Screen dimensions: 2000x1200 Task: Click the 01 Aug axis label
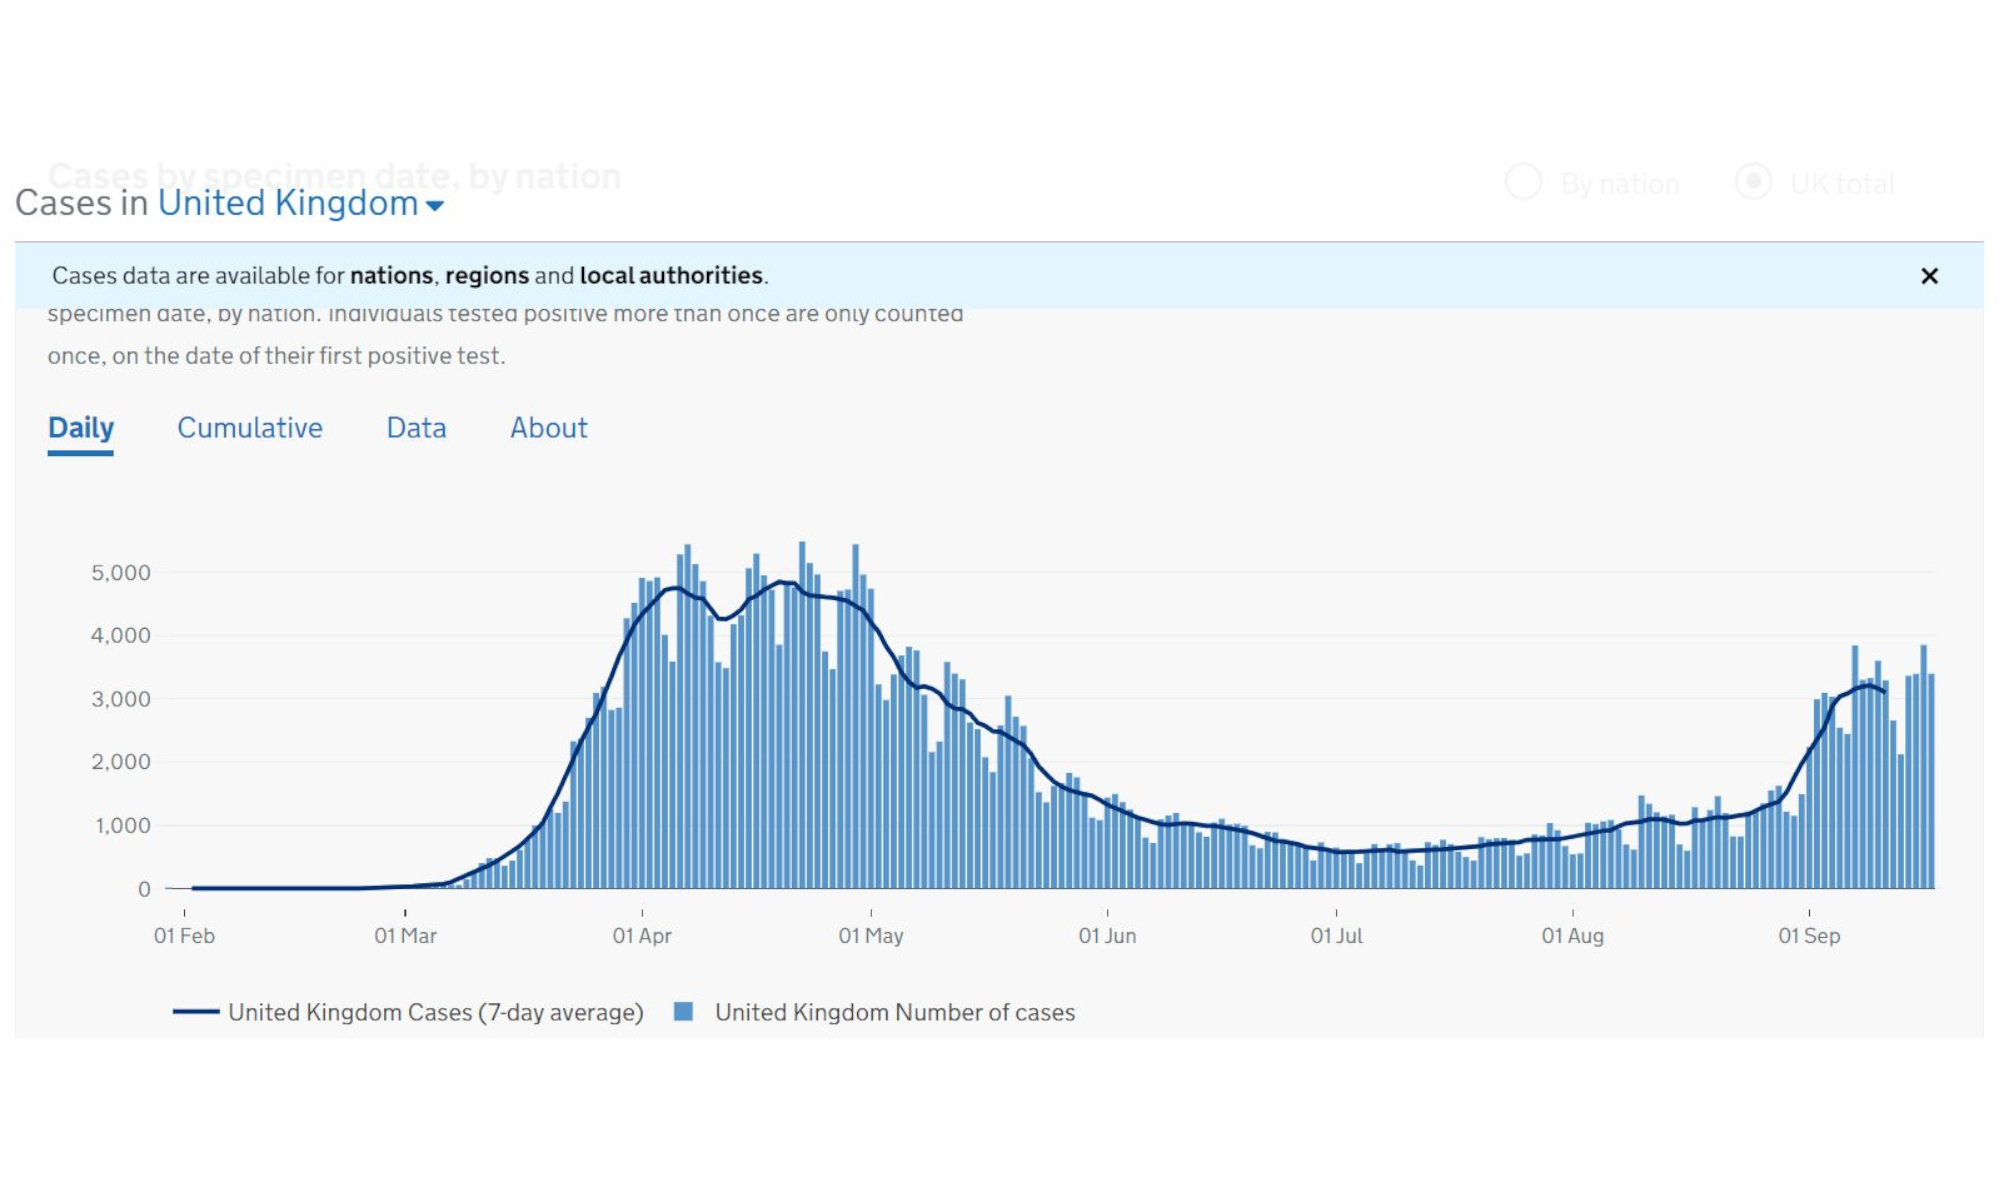[1572, 936]
